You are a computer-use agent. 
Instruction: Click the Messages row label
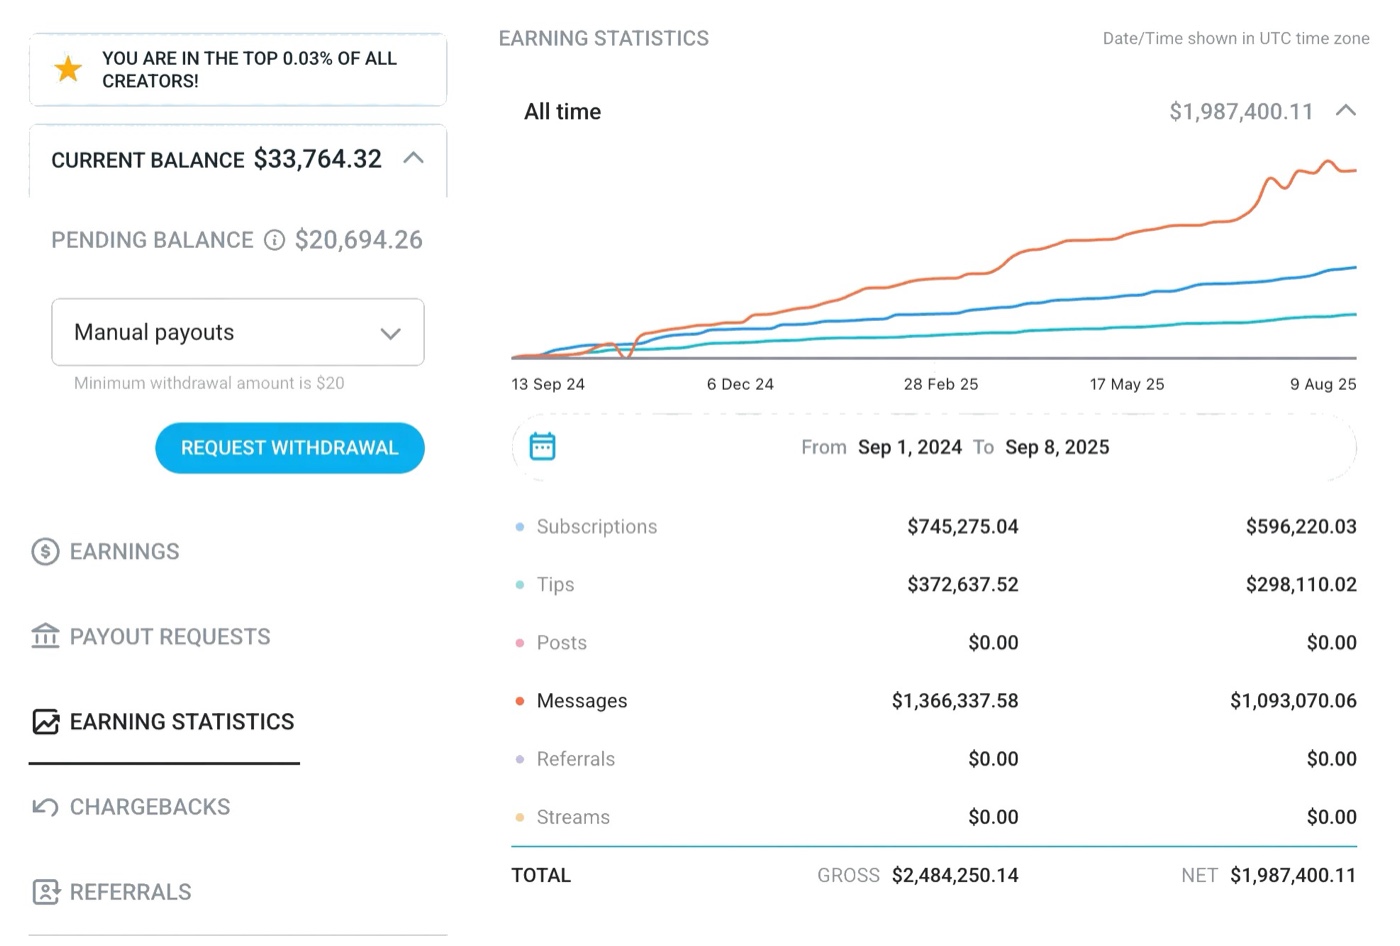[x=582, y=701]
